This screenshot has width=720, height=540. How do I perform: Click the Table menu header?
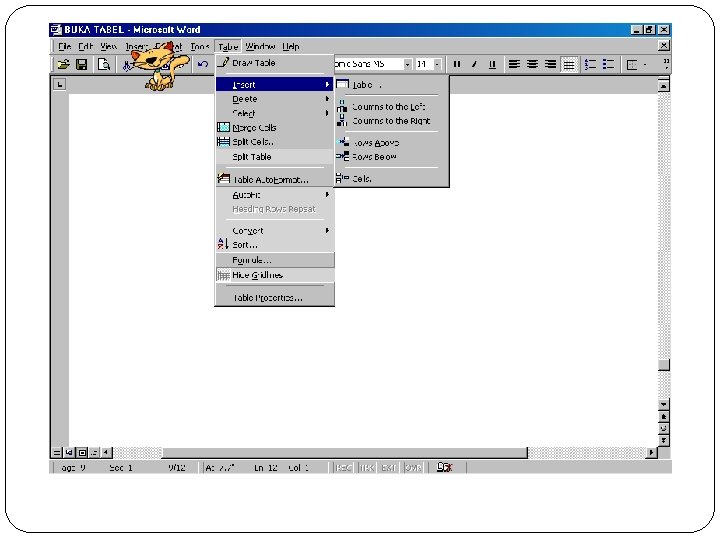click(228, 47)
